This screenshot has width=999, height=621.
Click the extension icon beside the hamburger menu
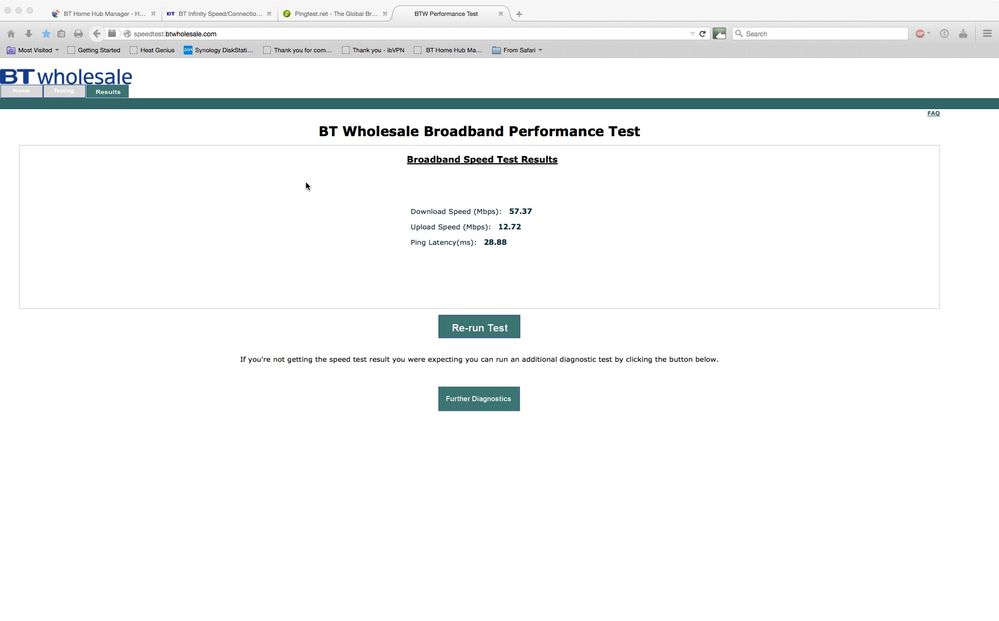963,34
